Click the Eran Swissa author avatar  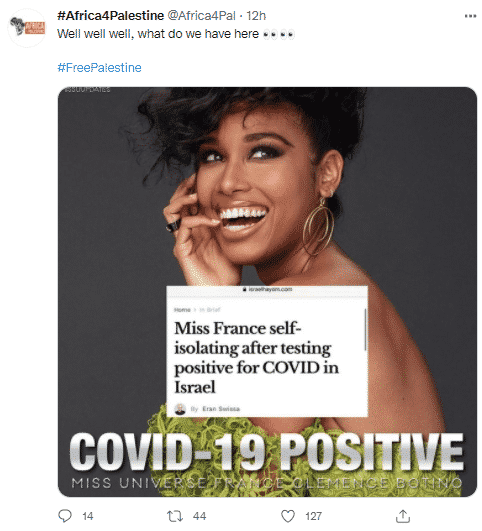[x=180, y=409]
